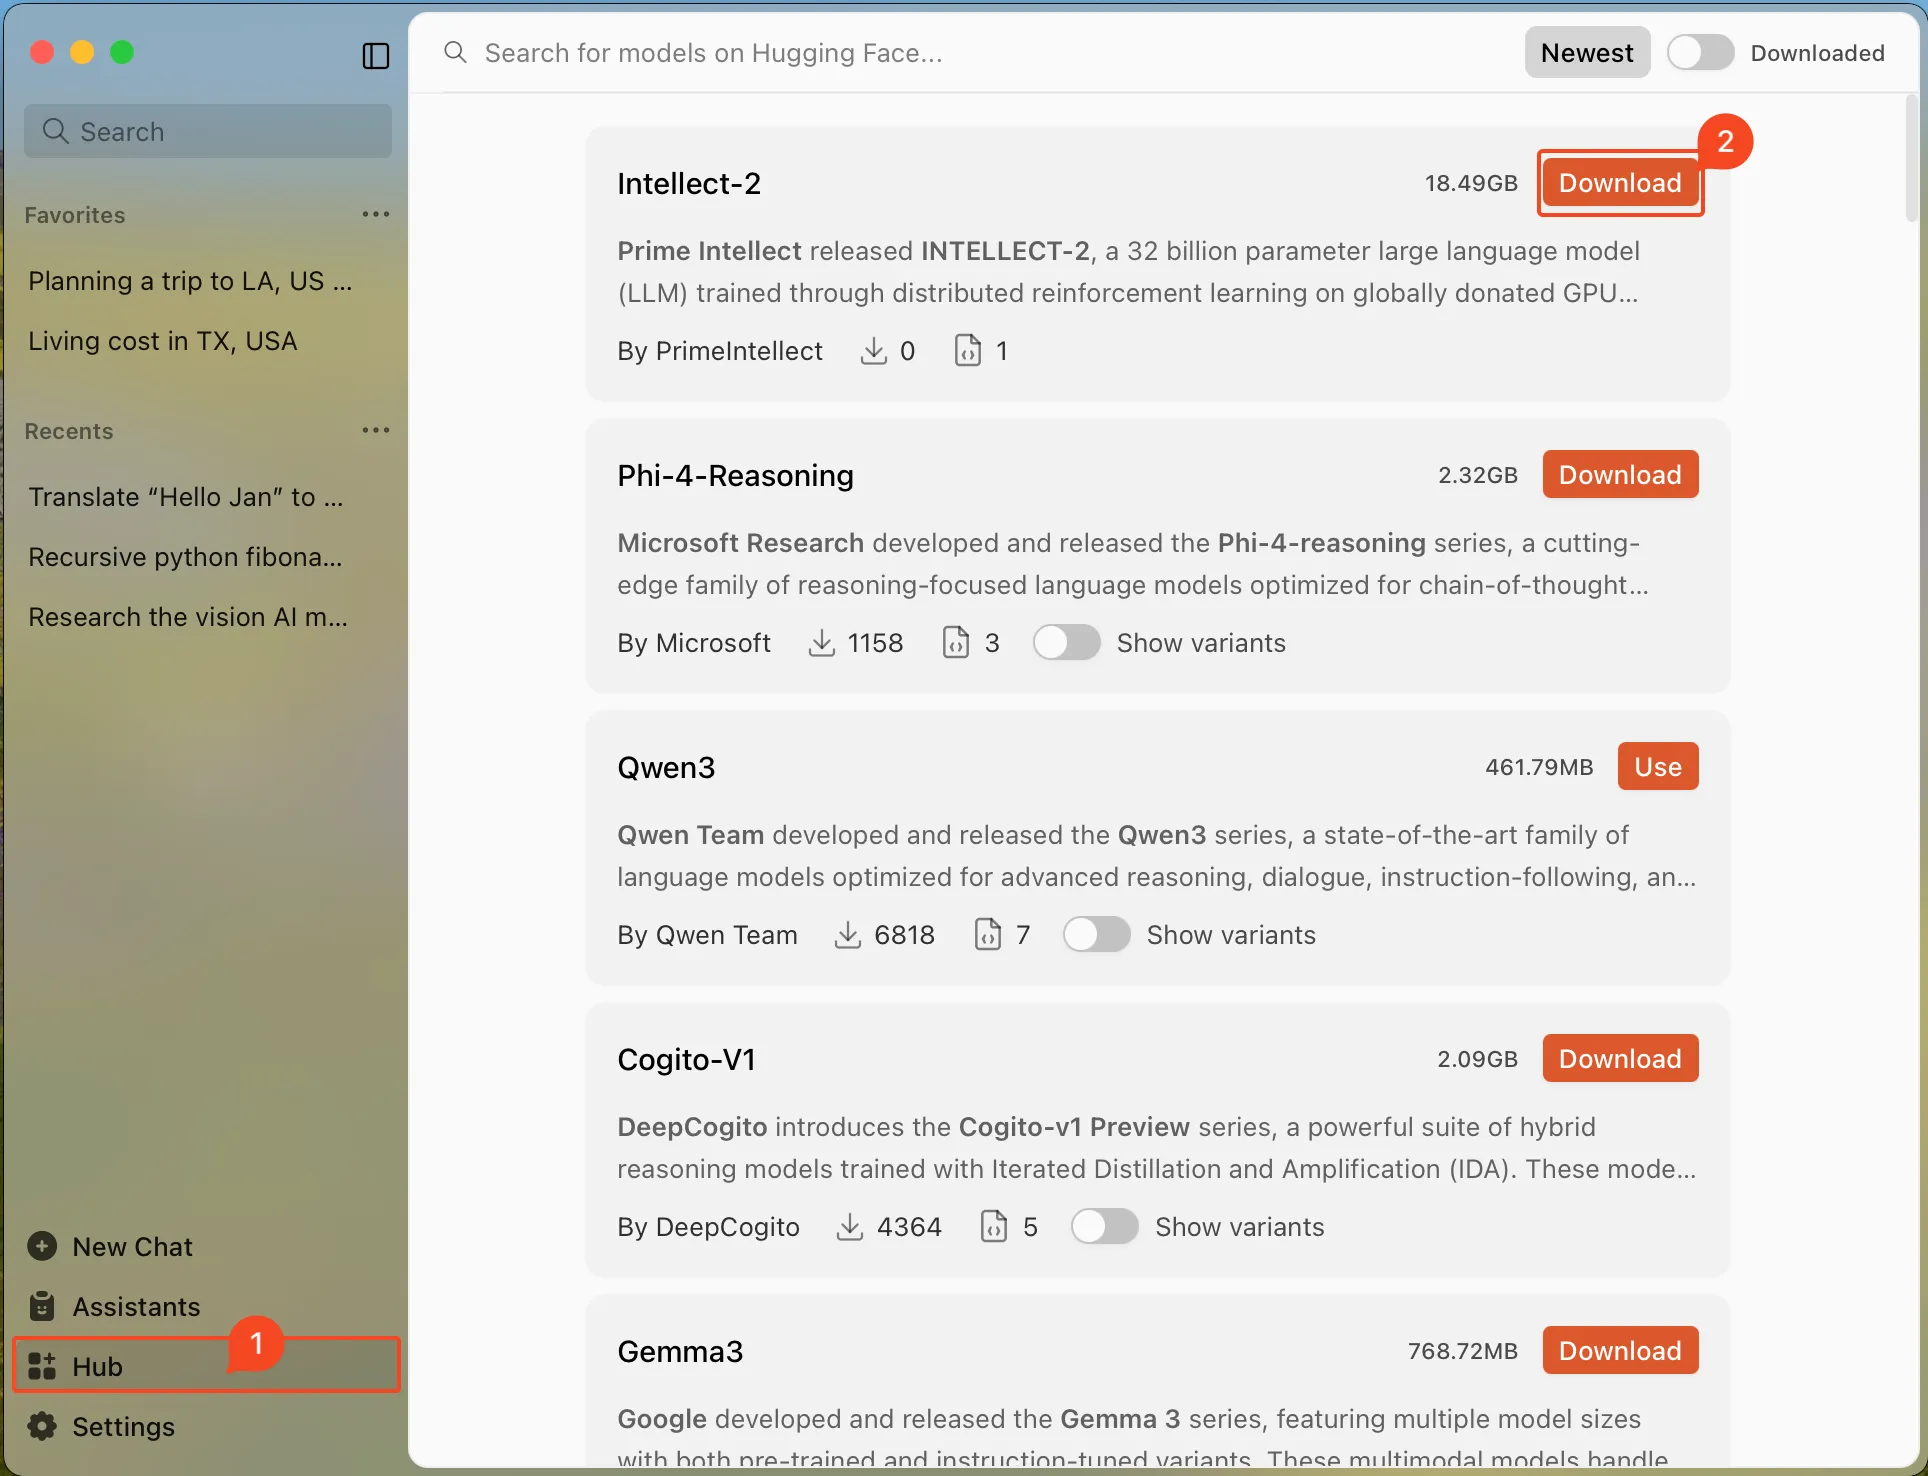The width and height of the screenshot is (1928, 1476).
Task: Click the New Chat plus icon
Action: [x=42, y=1246]
